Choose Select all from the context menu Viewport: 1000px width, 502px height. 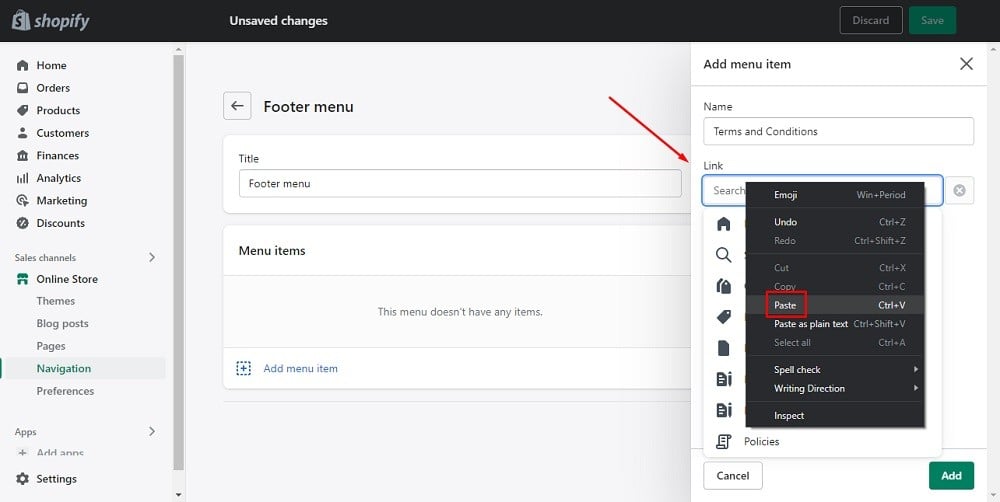835,343
